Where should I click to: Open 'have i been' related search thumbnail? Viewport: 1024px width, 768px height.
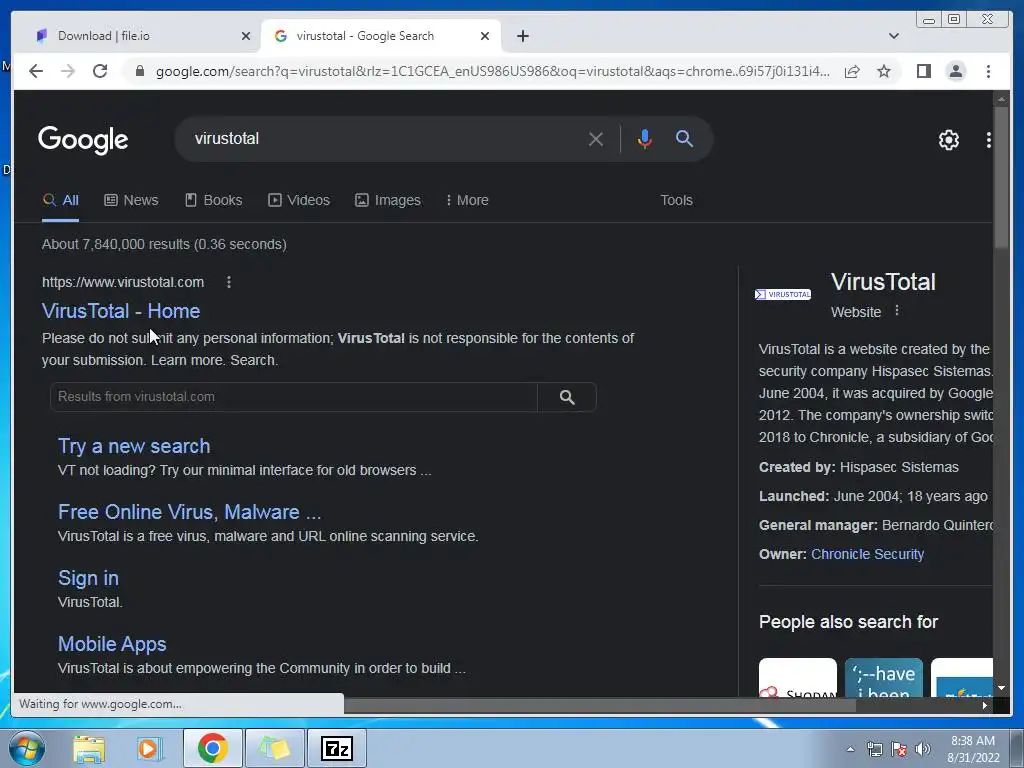(884, 678)
